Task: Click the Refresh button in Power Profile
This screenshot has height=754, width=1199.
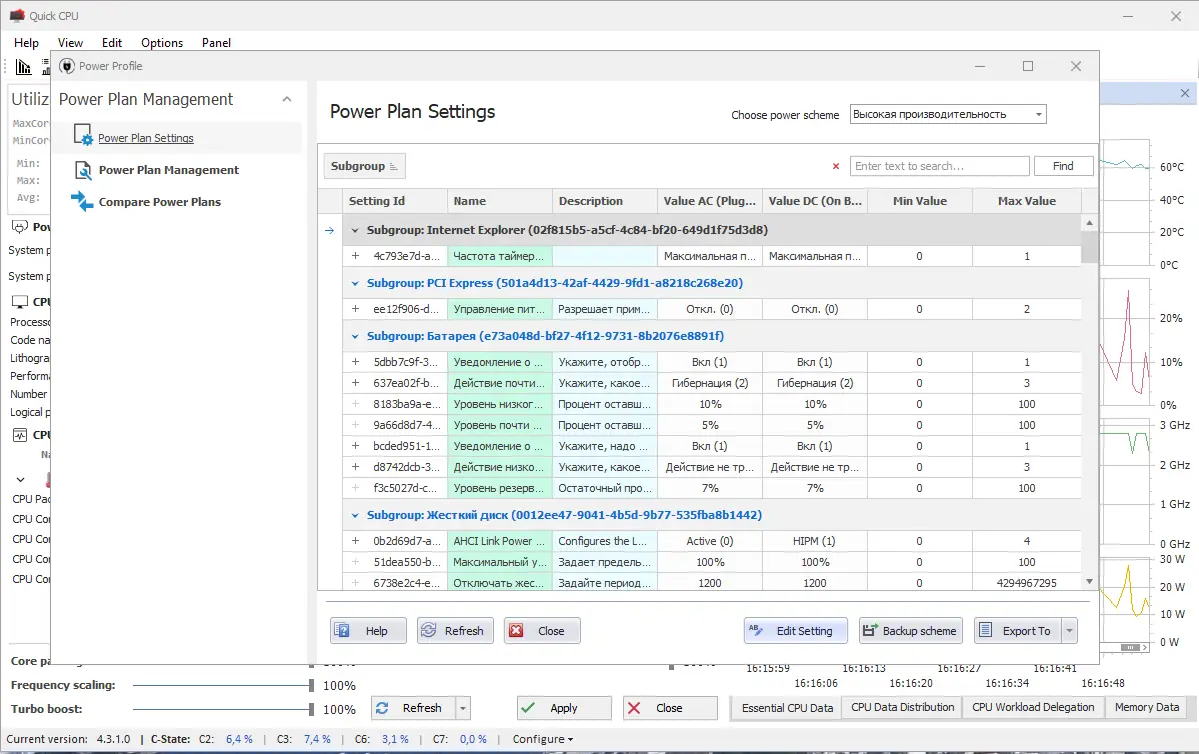Action: coord(455,631)
